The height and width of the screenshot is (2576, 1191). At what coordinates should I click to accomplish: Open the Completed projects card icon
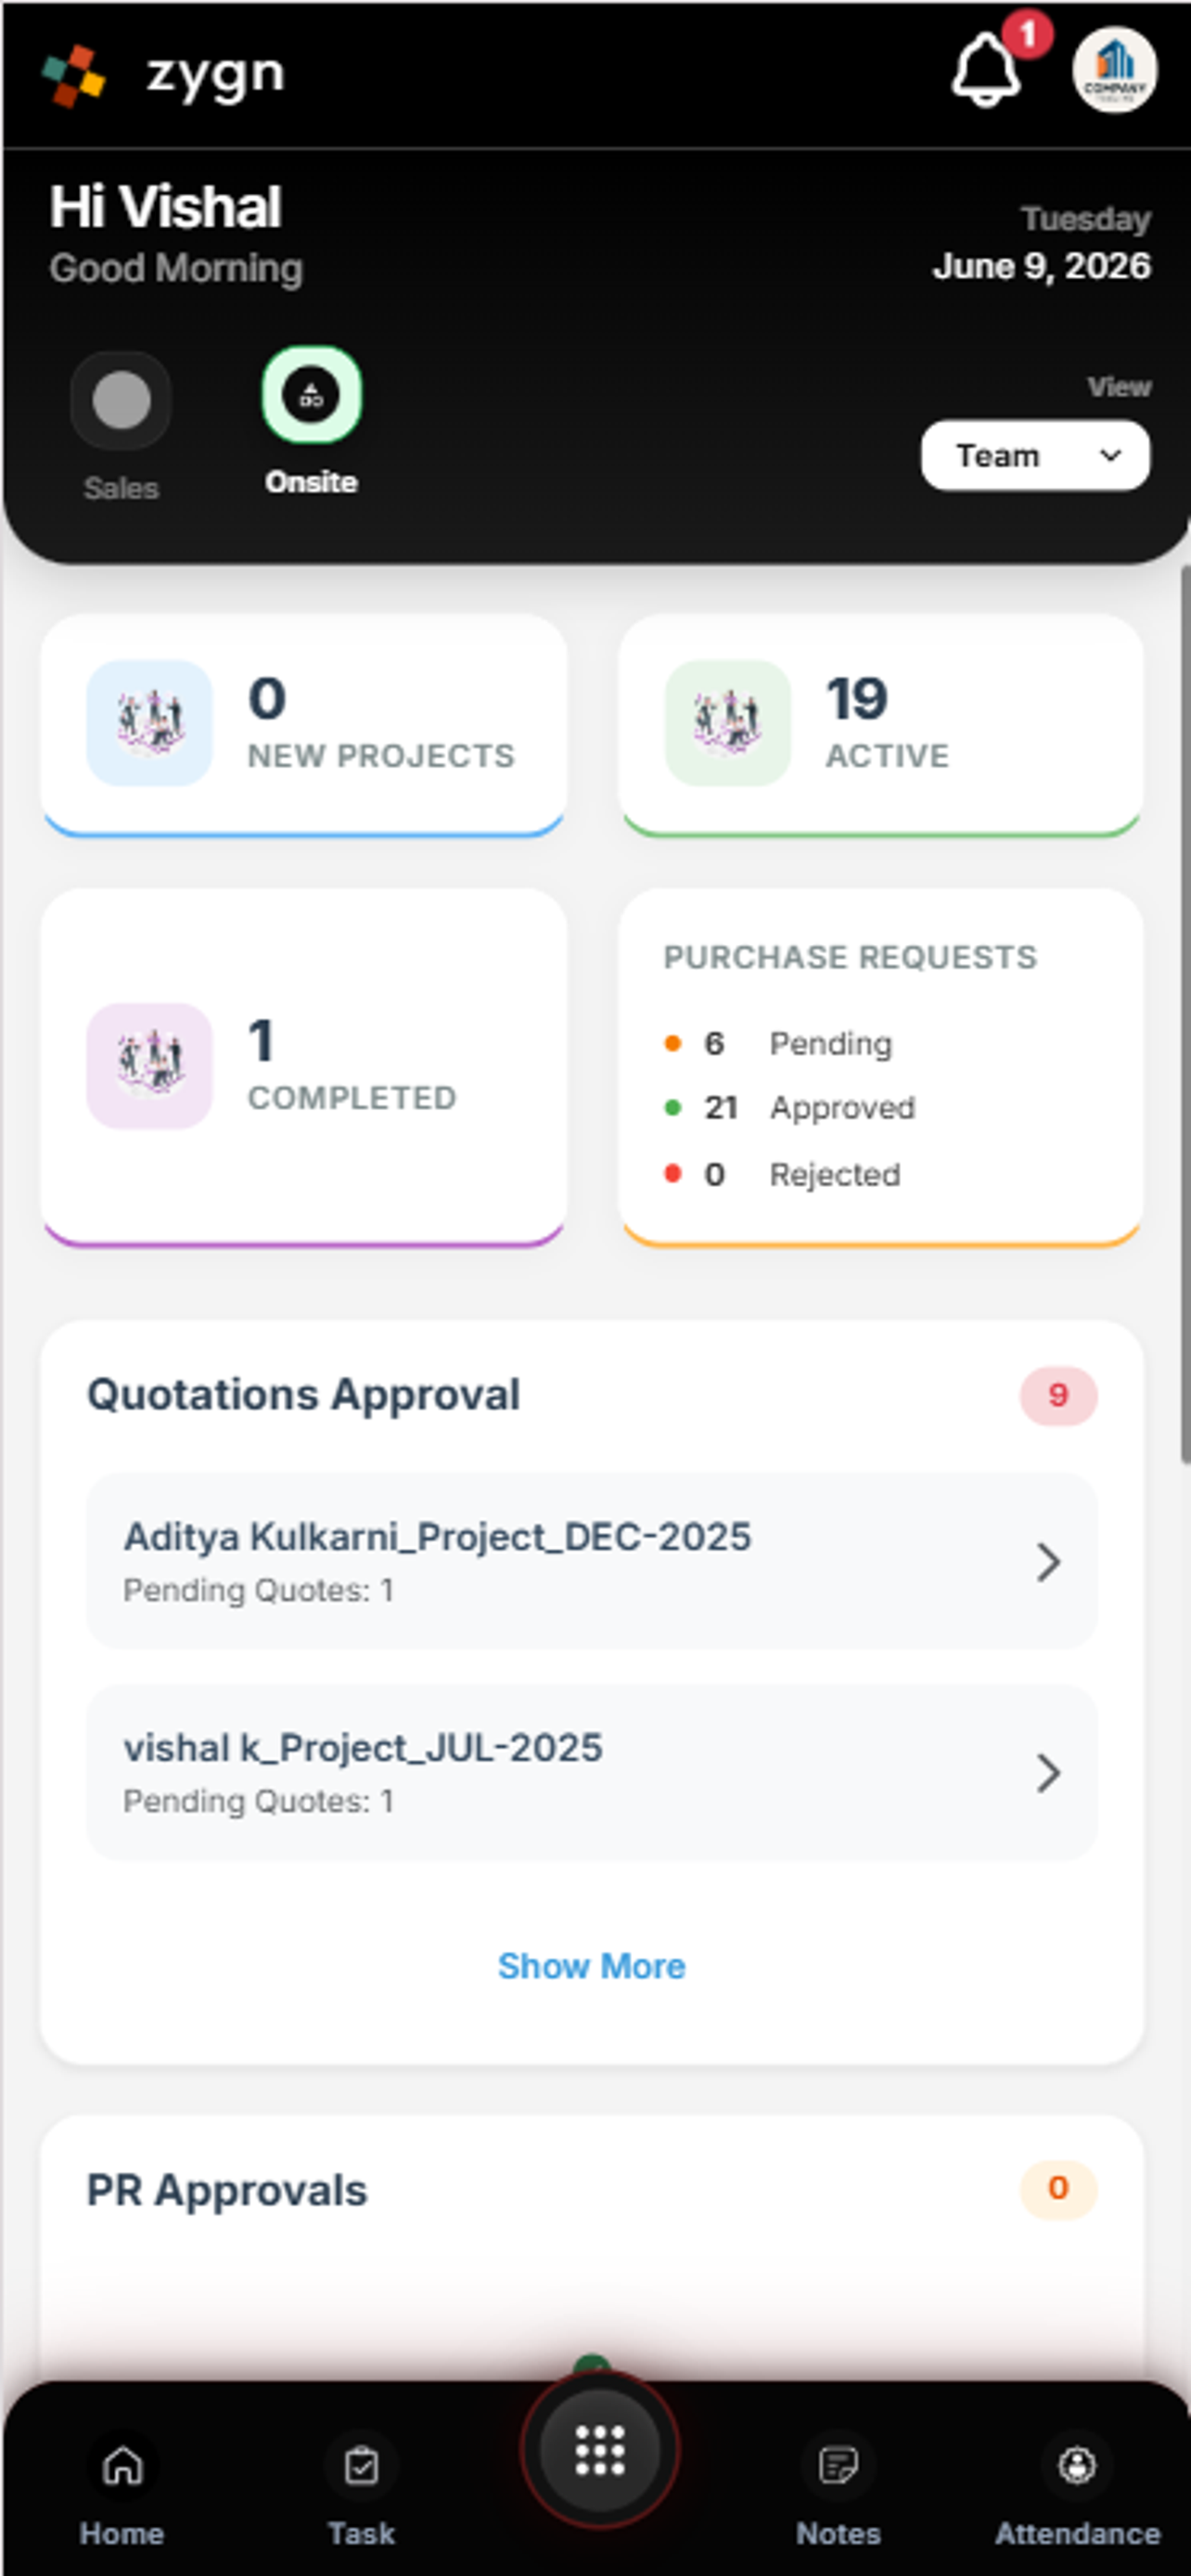point(150,1066)
